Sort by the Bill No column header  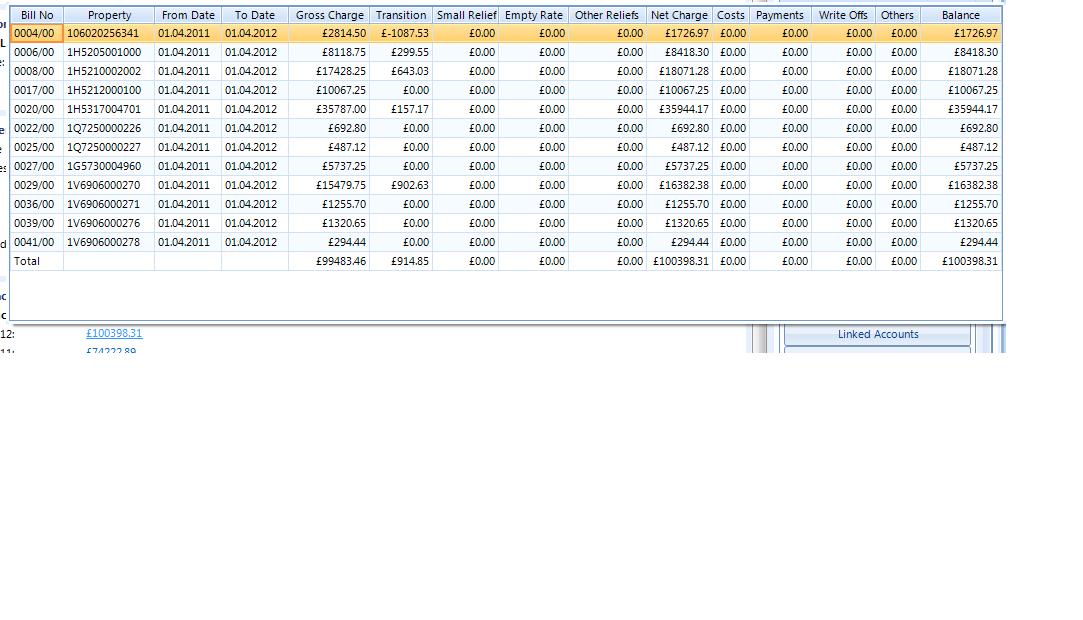pos(37,15)
